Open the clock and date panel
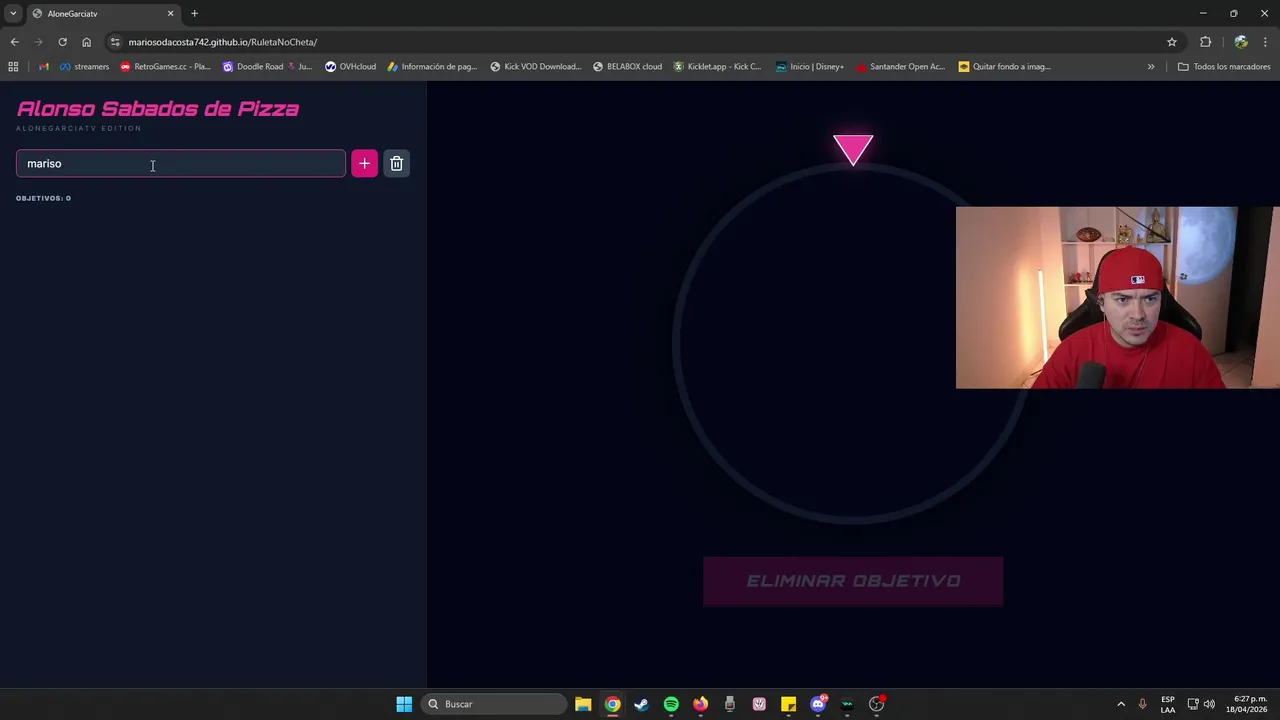The image size is (1280, 720). pyautogui.click(x=1245, y=704)
